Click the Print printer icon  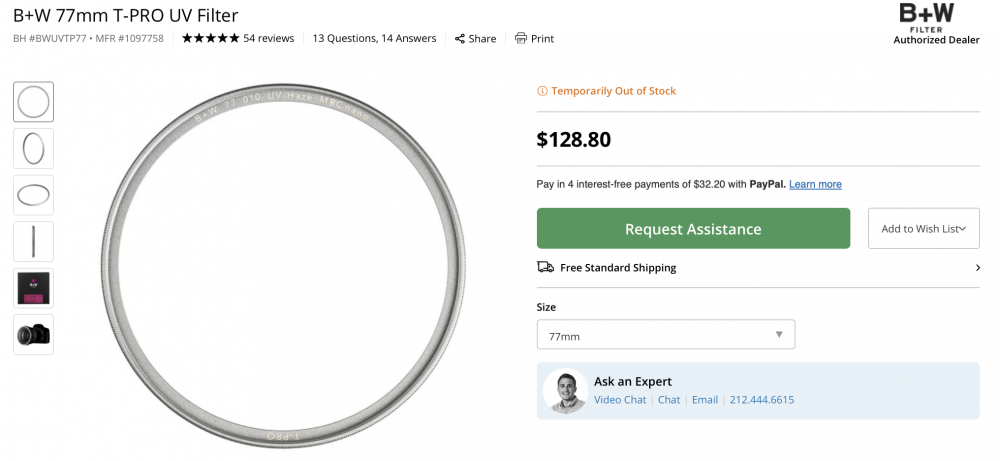[521, 38]
